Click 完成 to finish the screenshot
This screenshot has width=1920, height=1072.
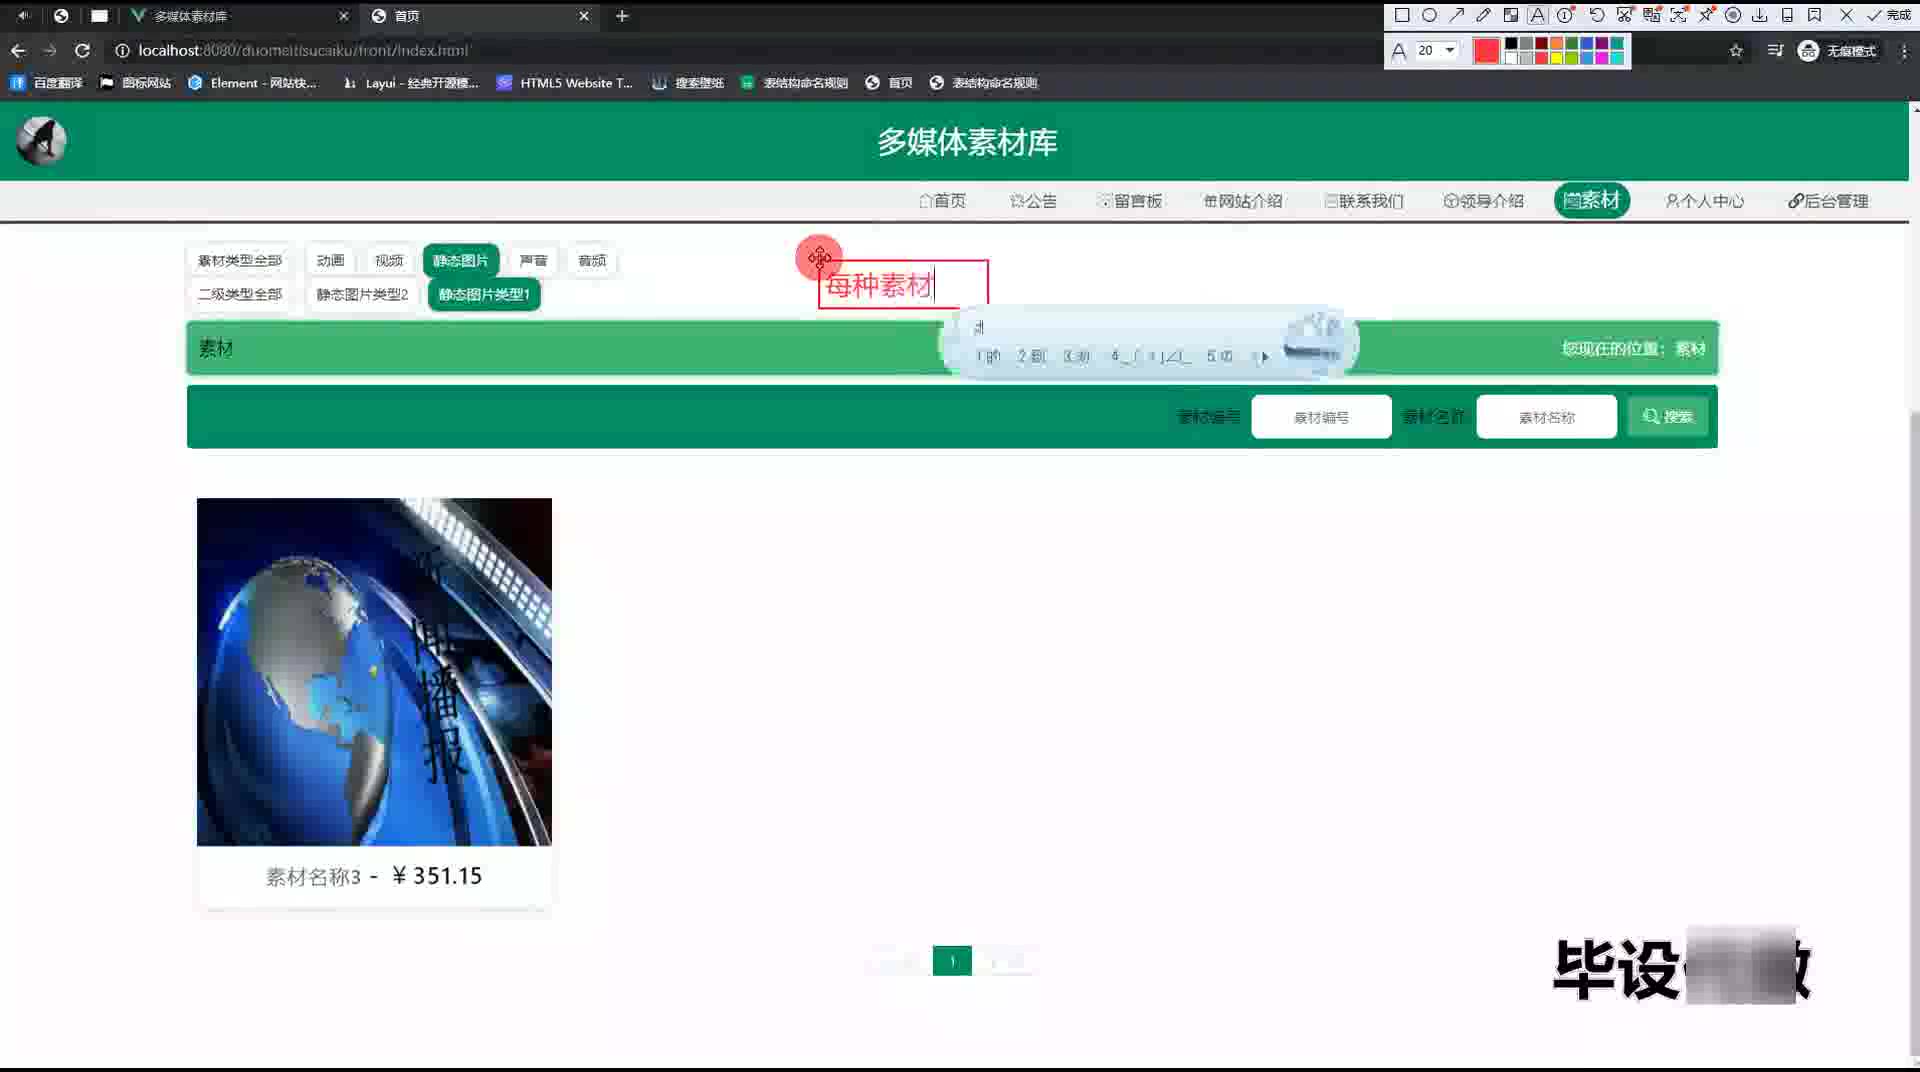1888,15
